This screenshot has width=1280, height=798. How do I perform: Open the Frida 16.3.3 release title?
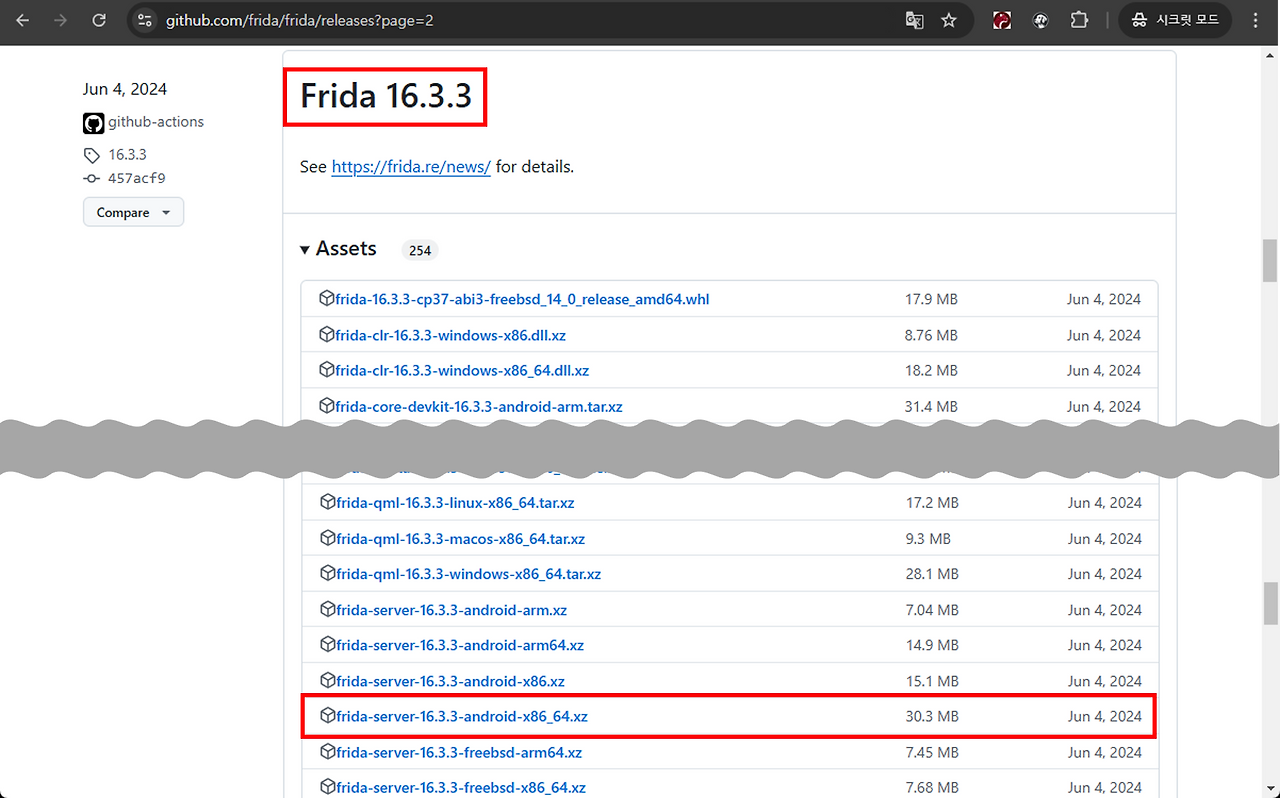[x=385, y=97]
